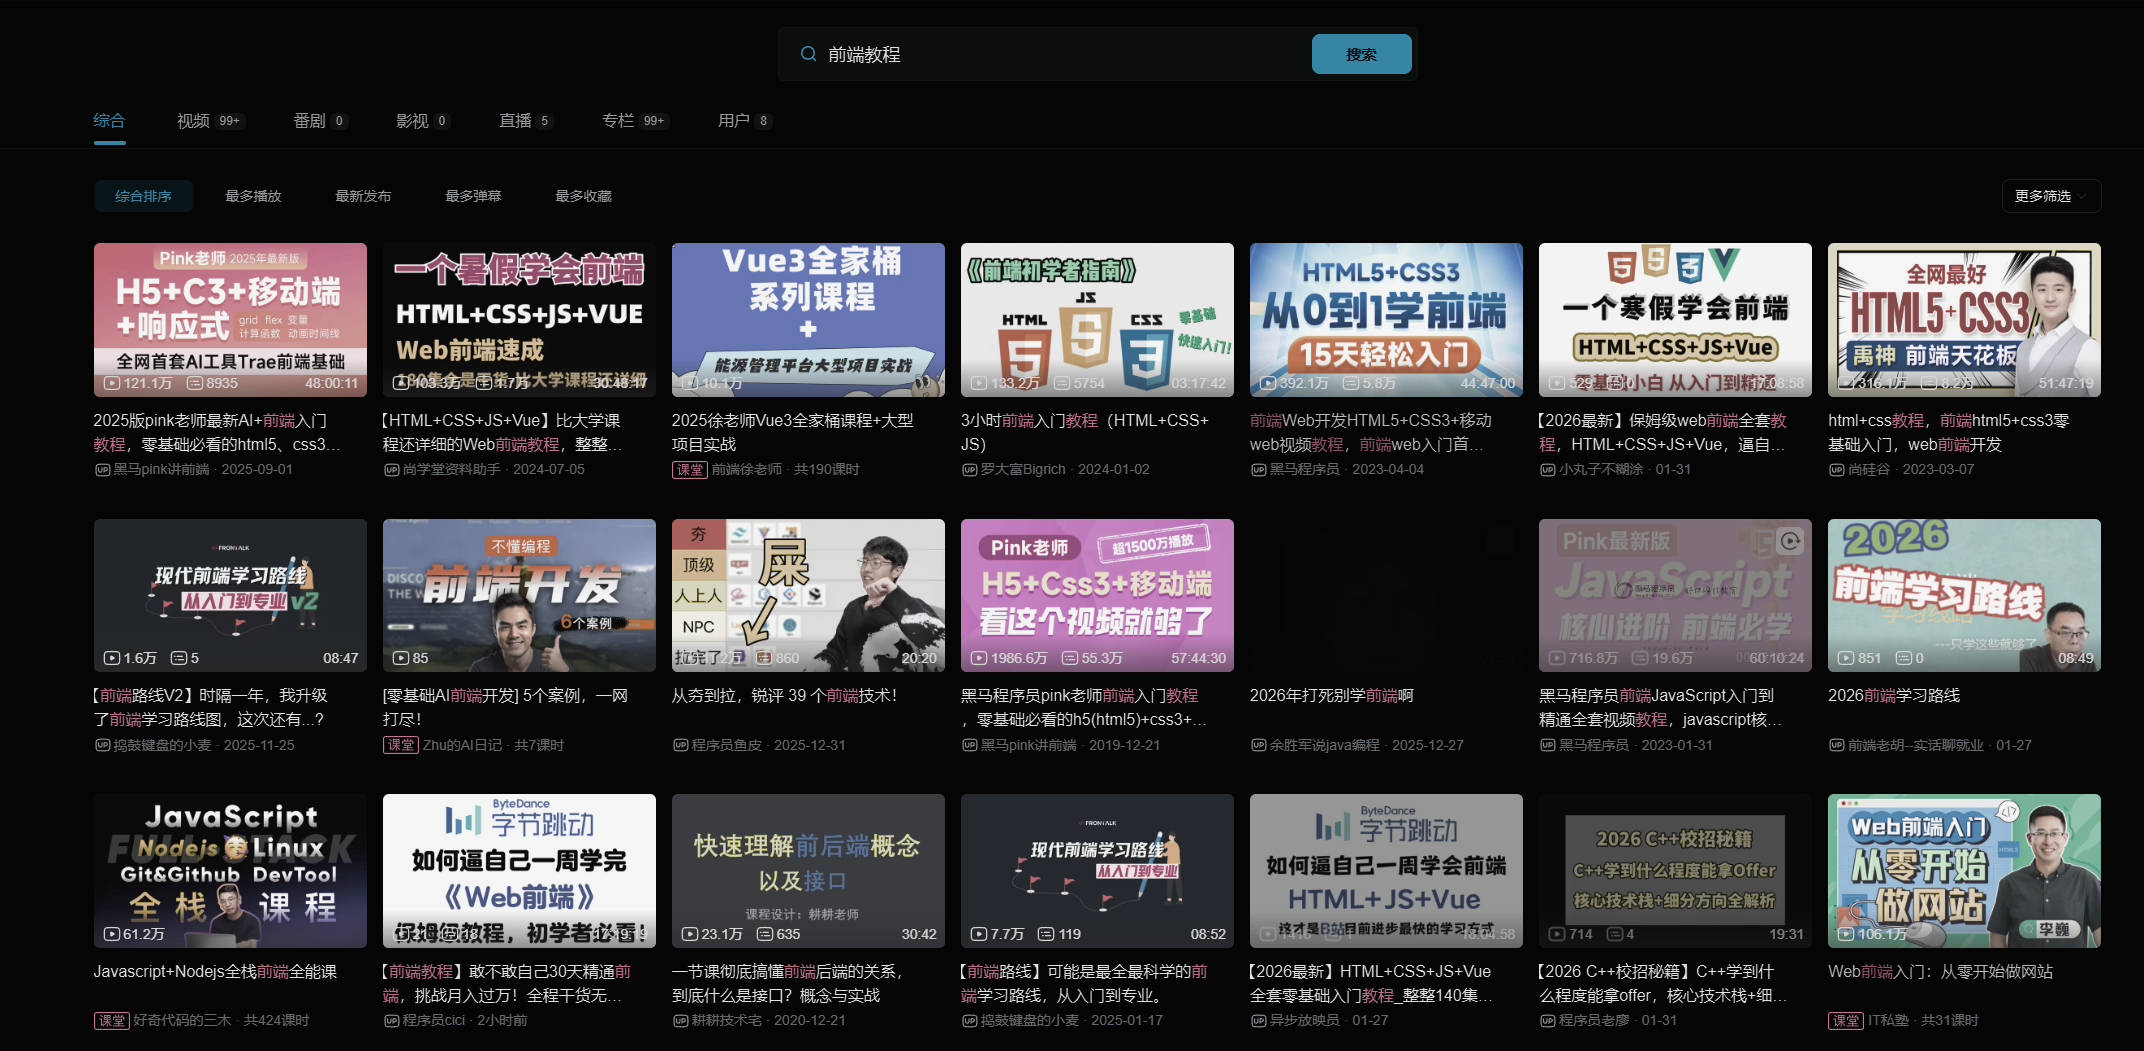Open the Vue3全家桶系列课程 thumbnail
This screenshot has height=1051, width=2144.
pyautogui.click(x=808, y=319)
